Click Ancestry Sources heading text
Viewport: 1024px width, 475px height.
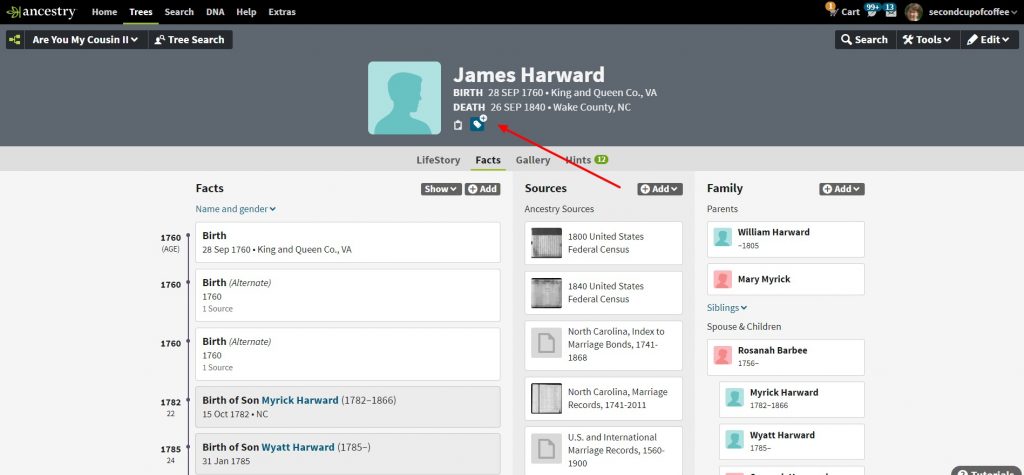pyautogui.click(x=559, y=209)
